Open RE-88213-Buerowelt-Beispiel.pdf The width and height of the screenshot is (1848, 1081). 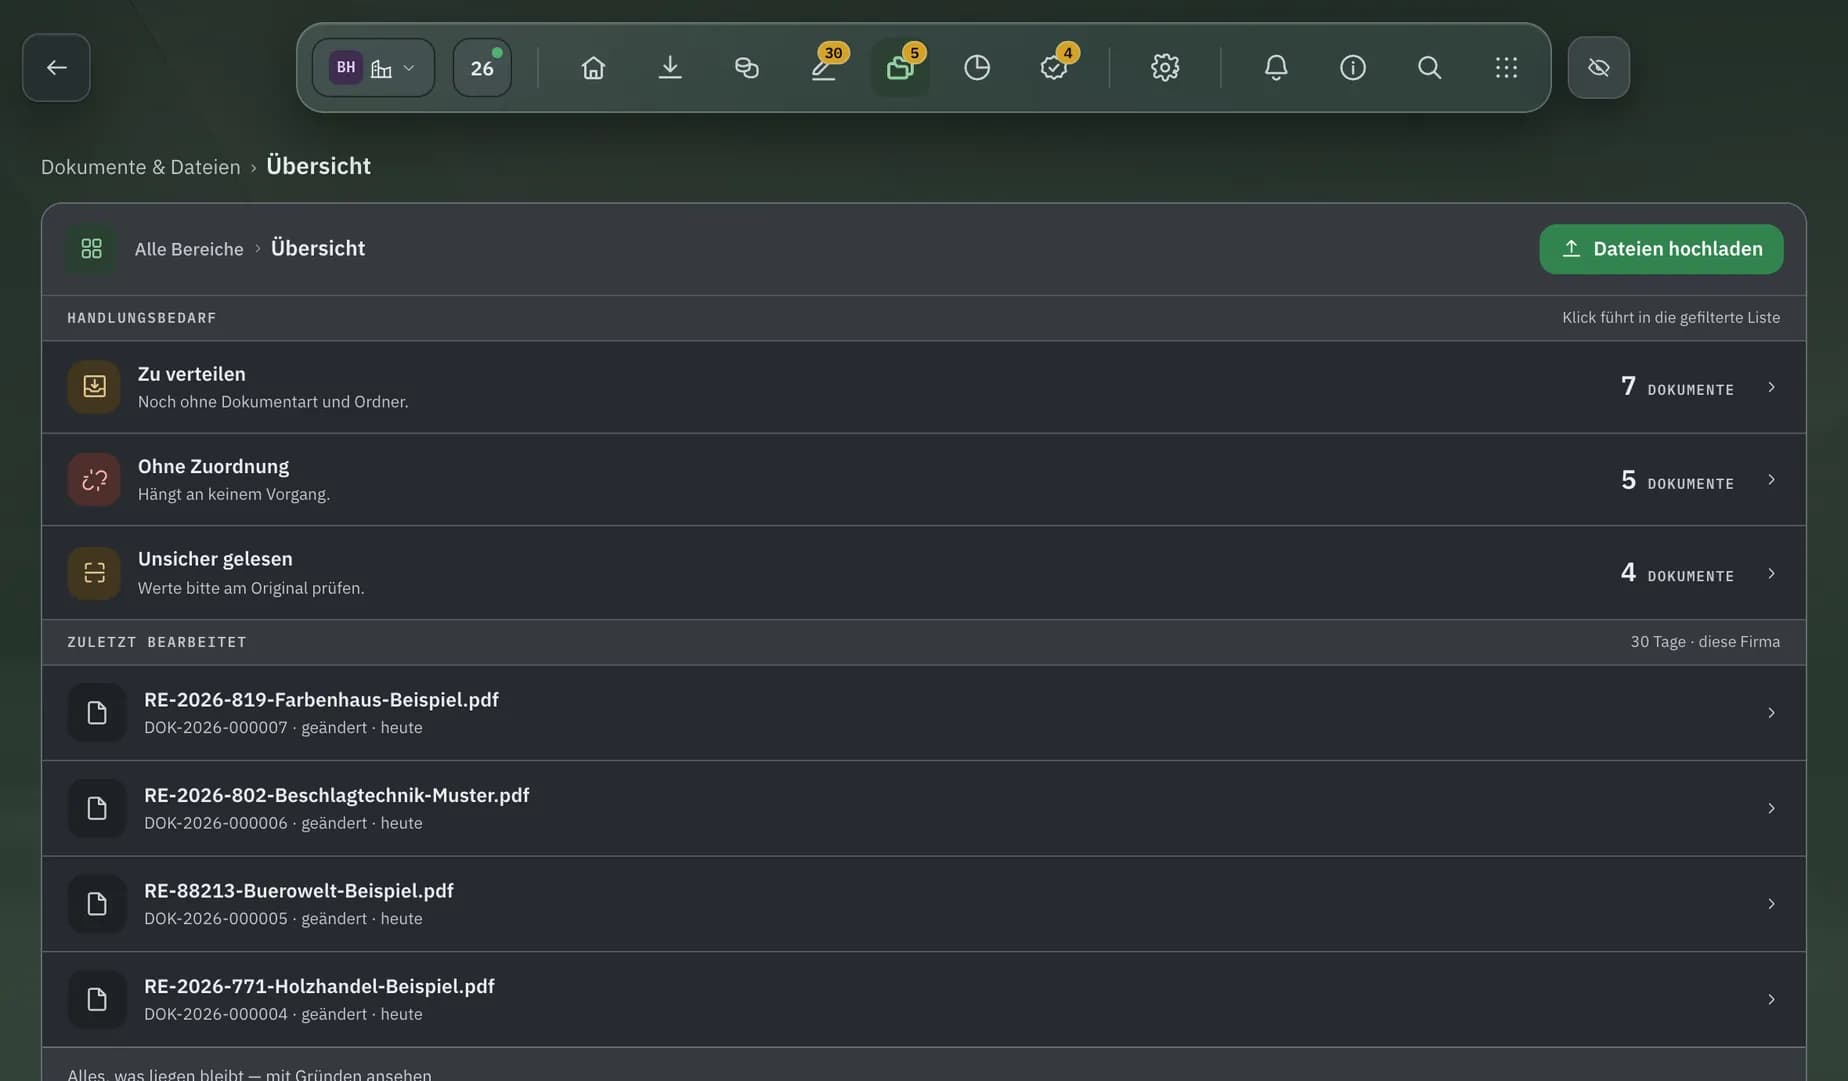click(x=923, y=904)
